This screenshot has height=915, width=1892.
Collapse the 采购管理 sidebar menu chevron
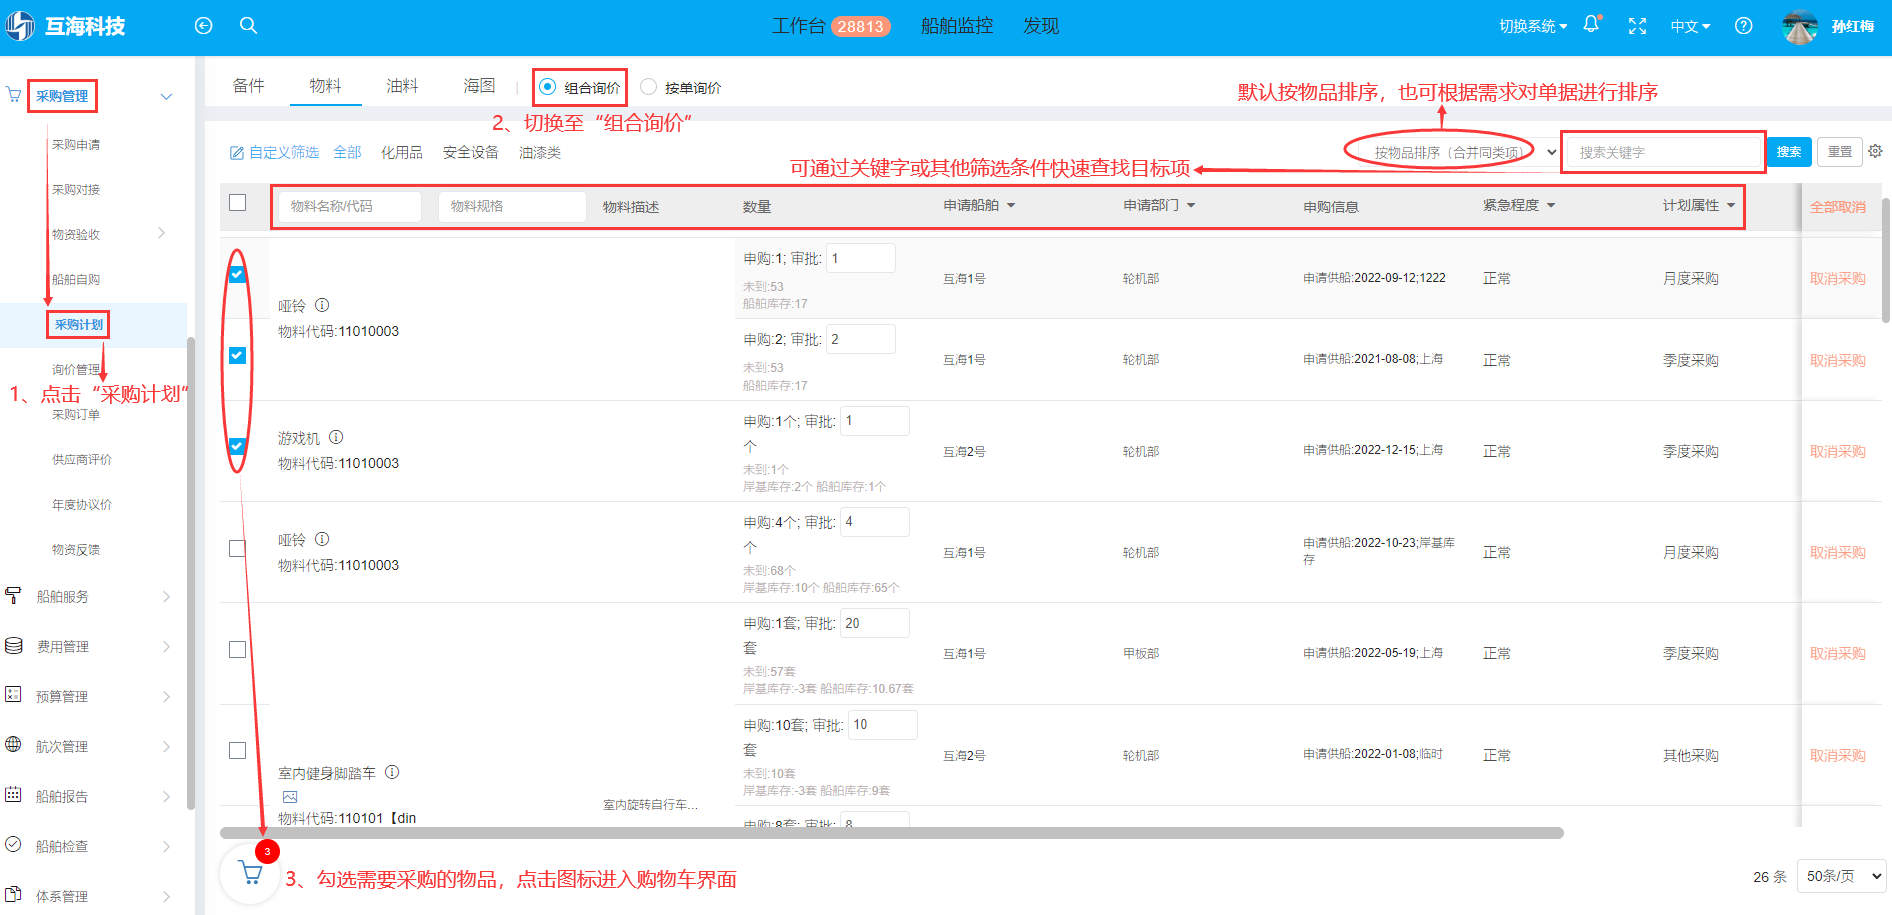pyautogui.click(x=167, y=96)
